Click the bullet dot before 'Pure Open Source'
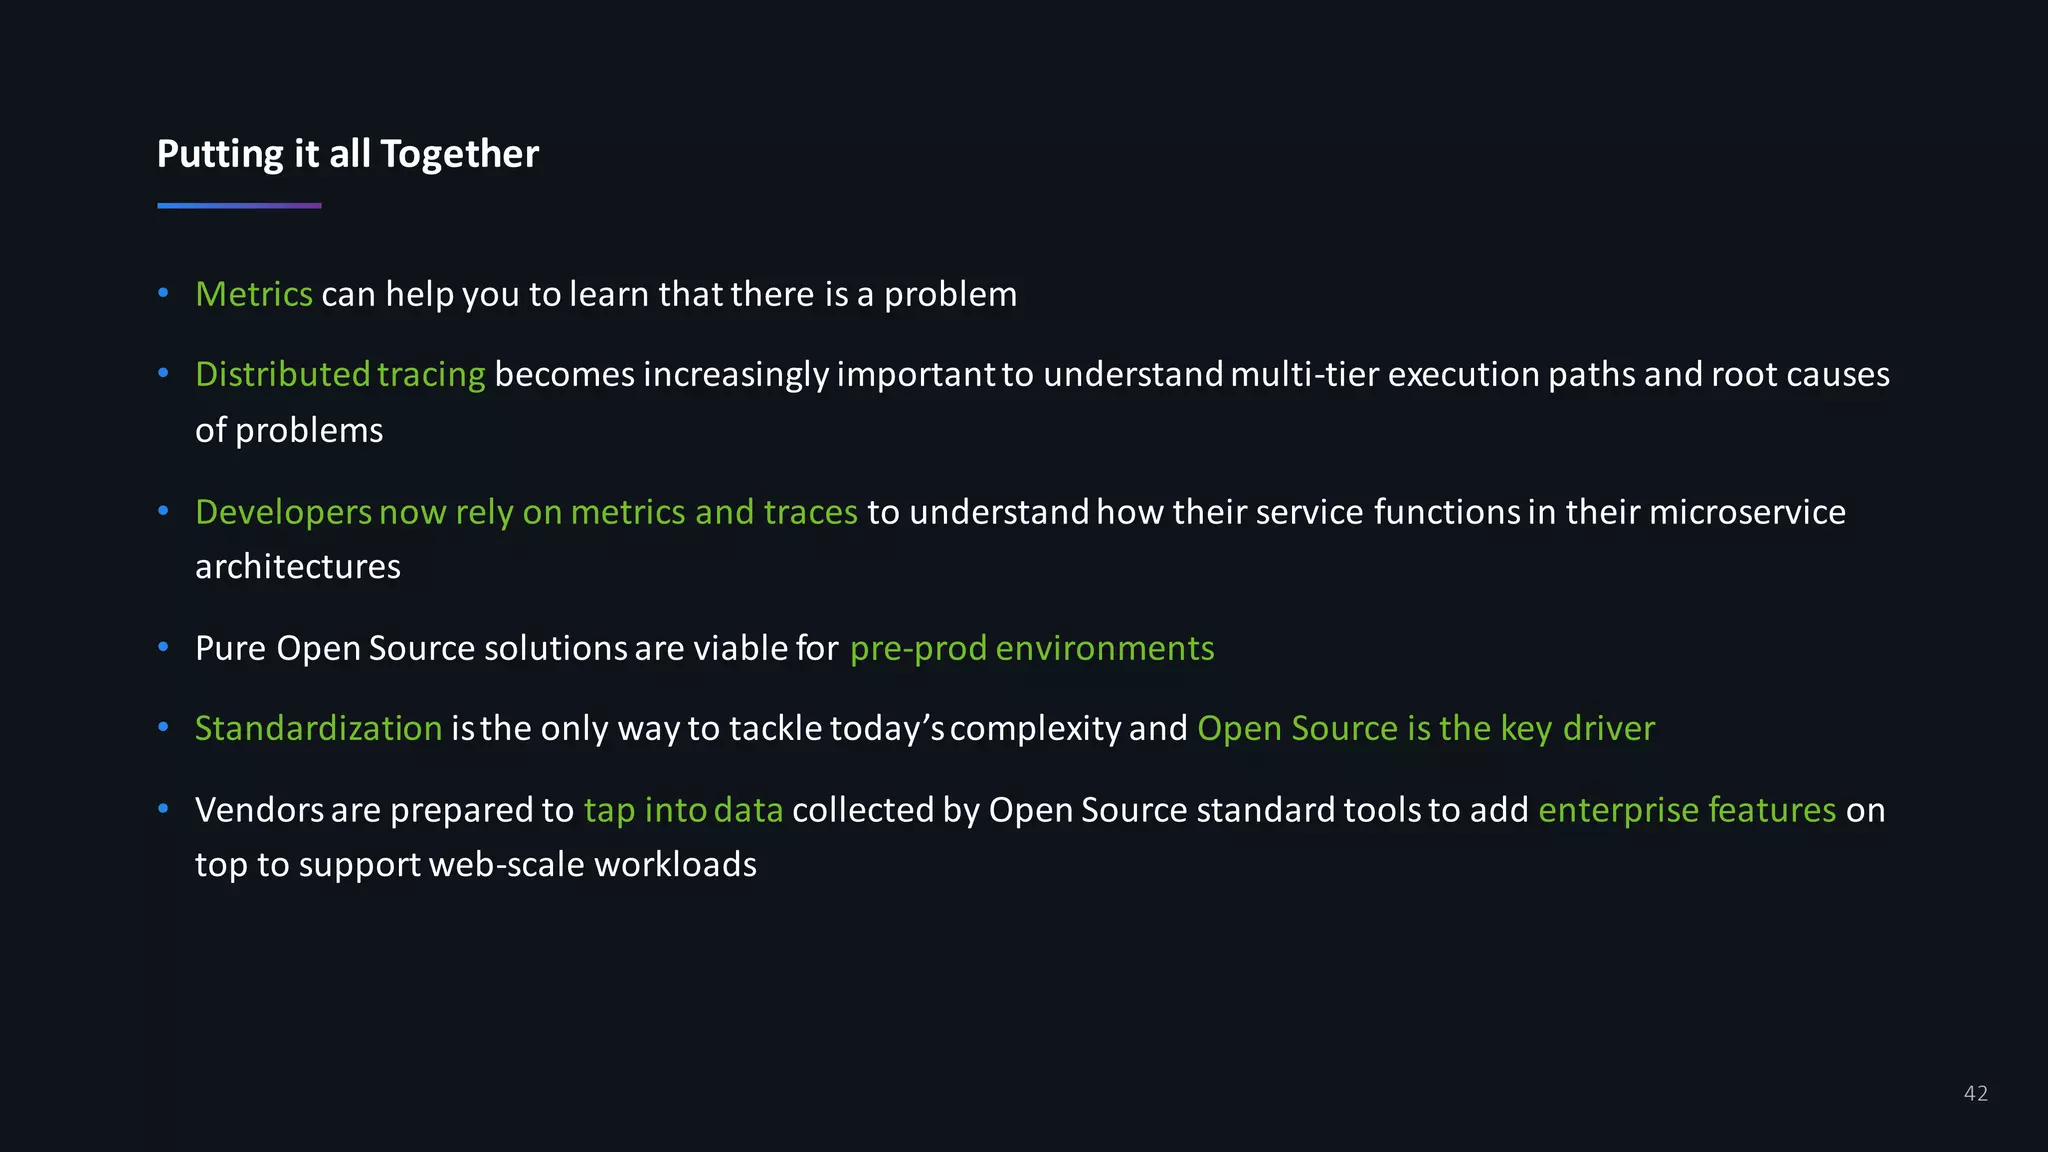The width and height of the screenshot is (2048, 1152). (x=163, y=647)
